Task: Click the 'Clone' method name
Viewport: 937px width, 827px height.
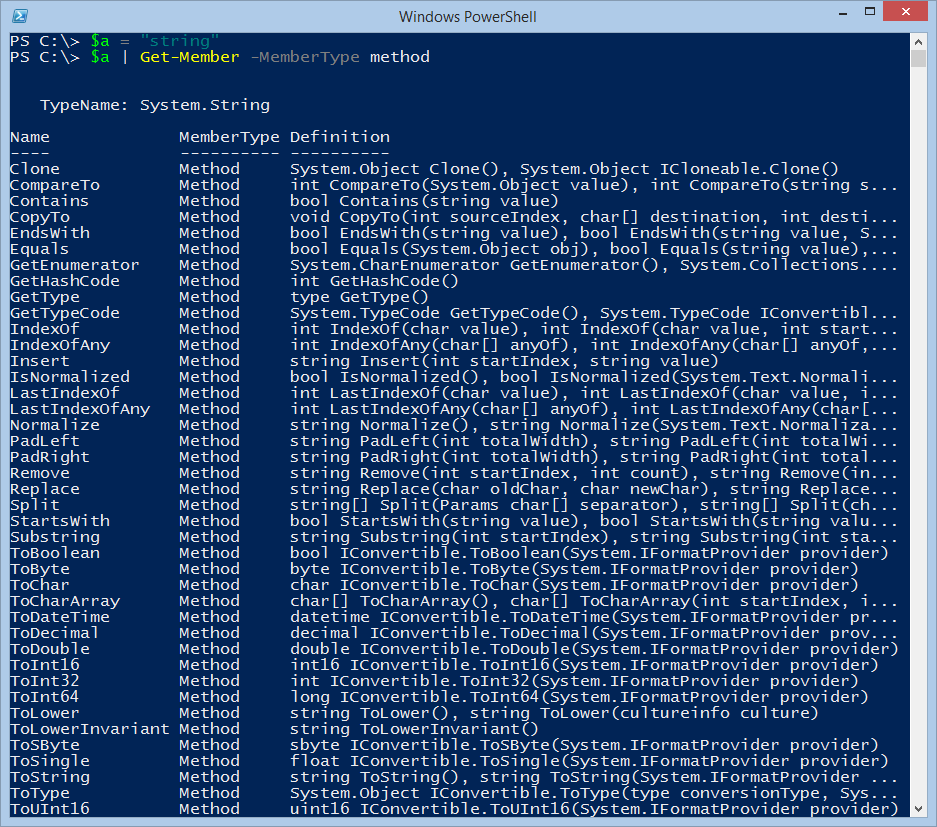Action: (35, 169)
